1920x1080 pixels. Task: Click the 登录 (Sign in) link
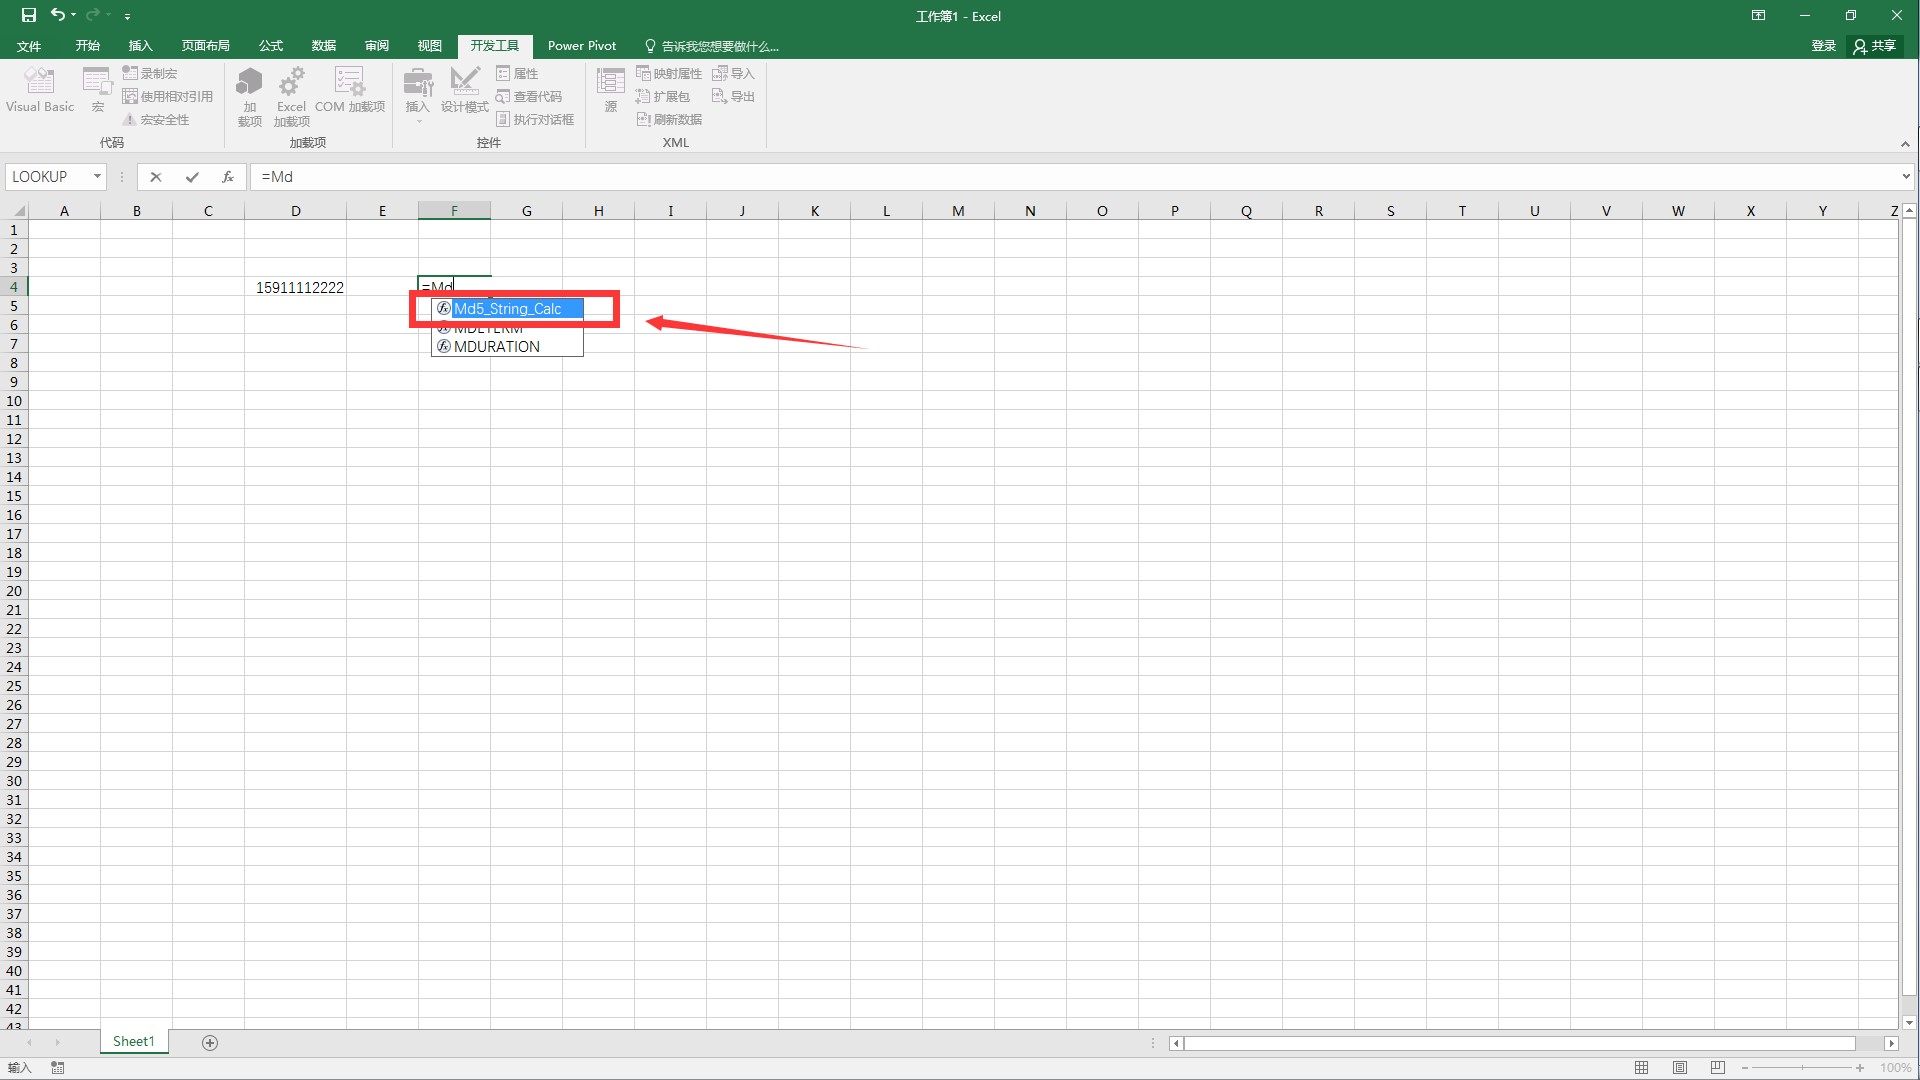click(x=1822, y=45)
